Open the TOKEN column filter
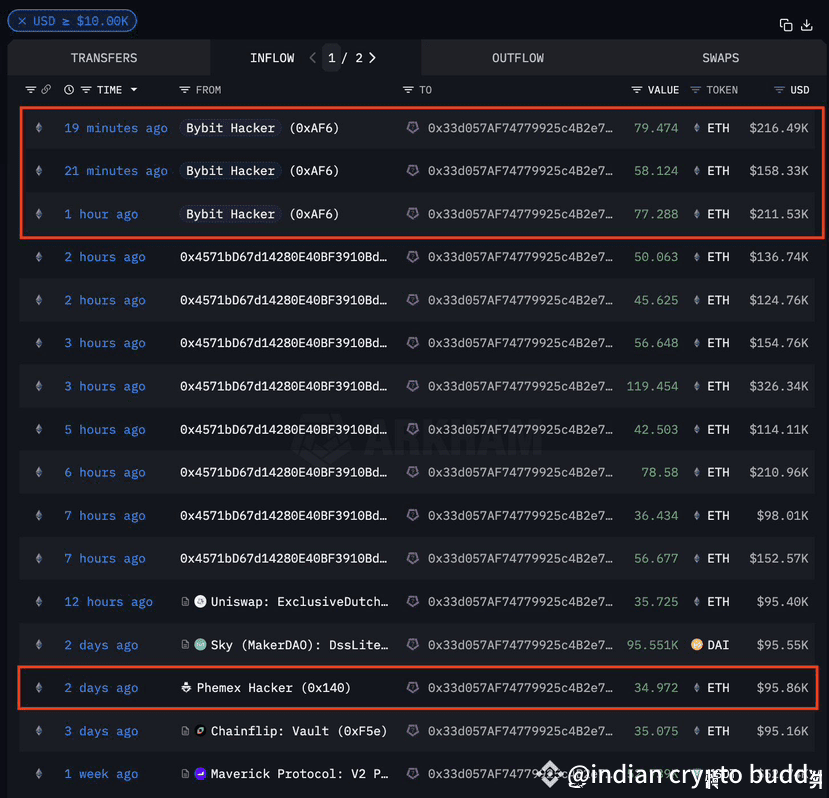 695,90
